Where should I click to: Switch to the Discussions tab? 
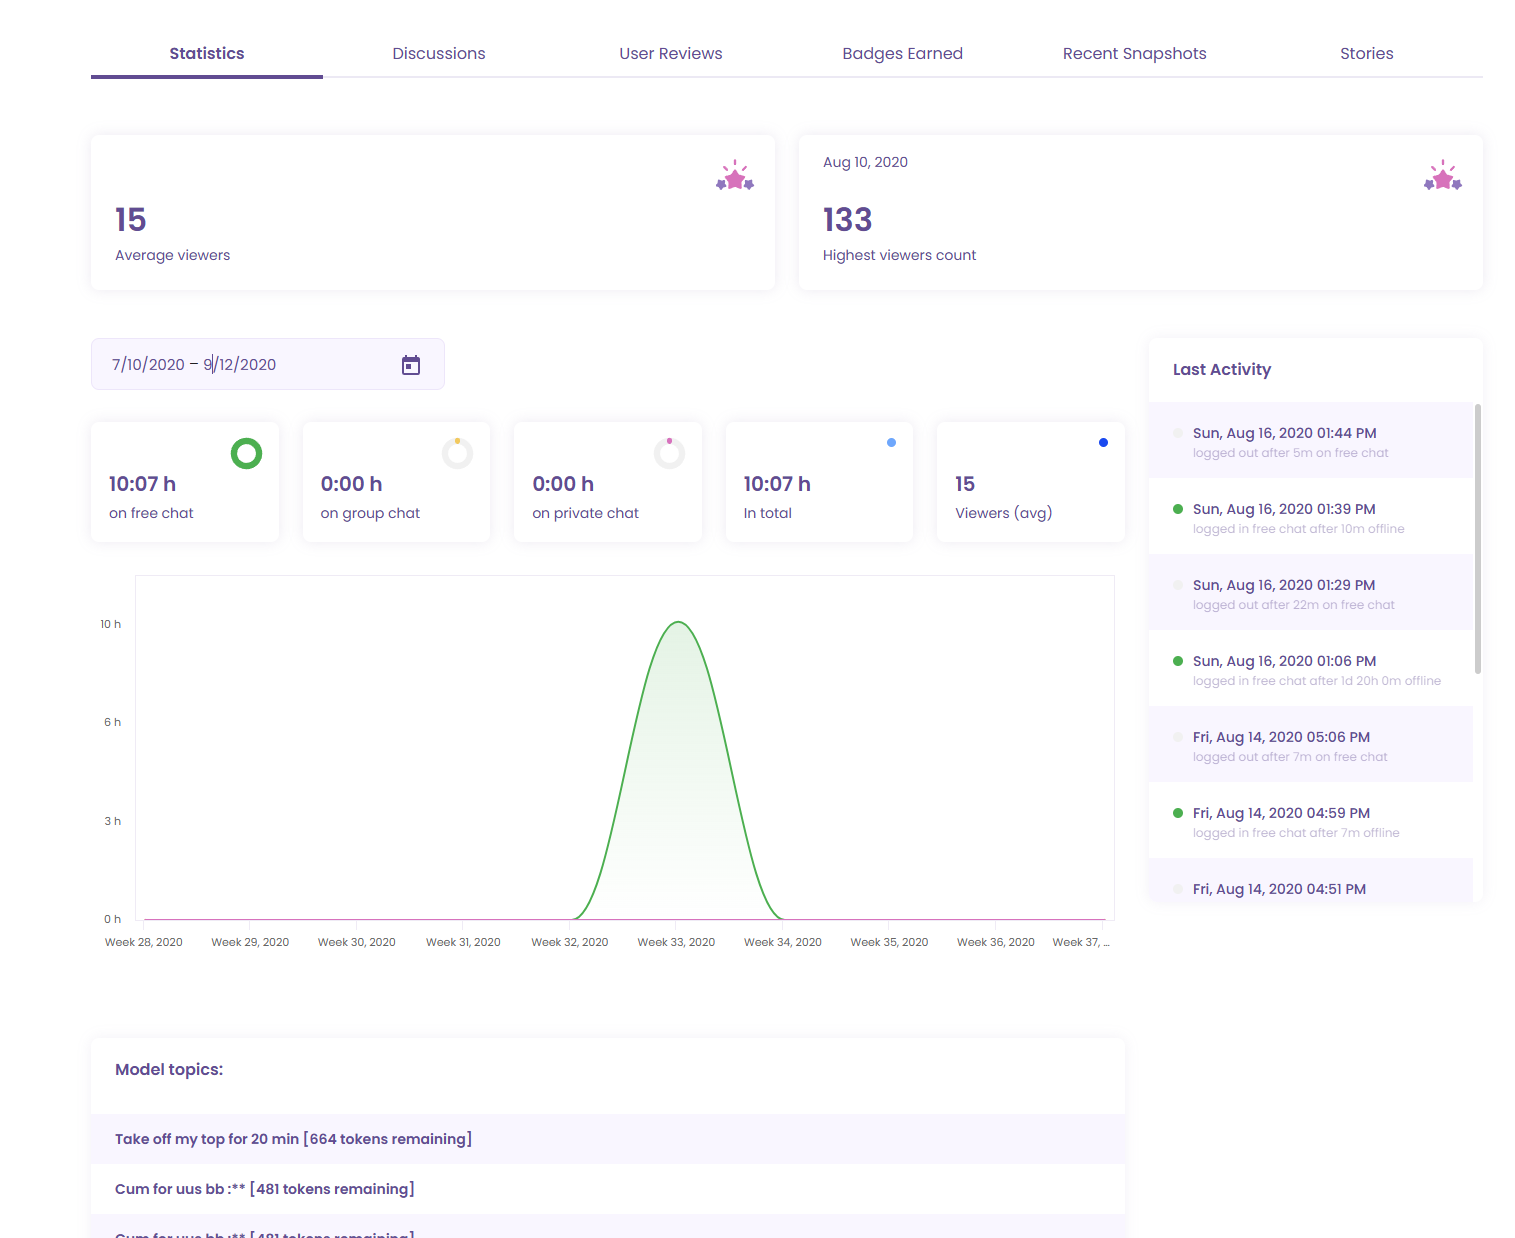click(439, 54)
